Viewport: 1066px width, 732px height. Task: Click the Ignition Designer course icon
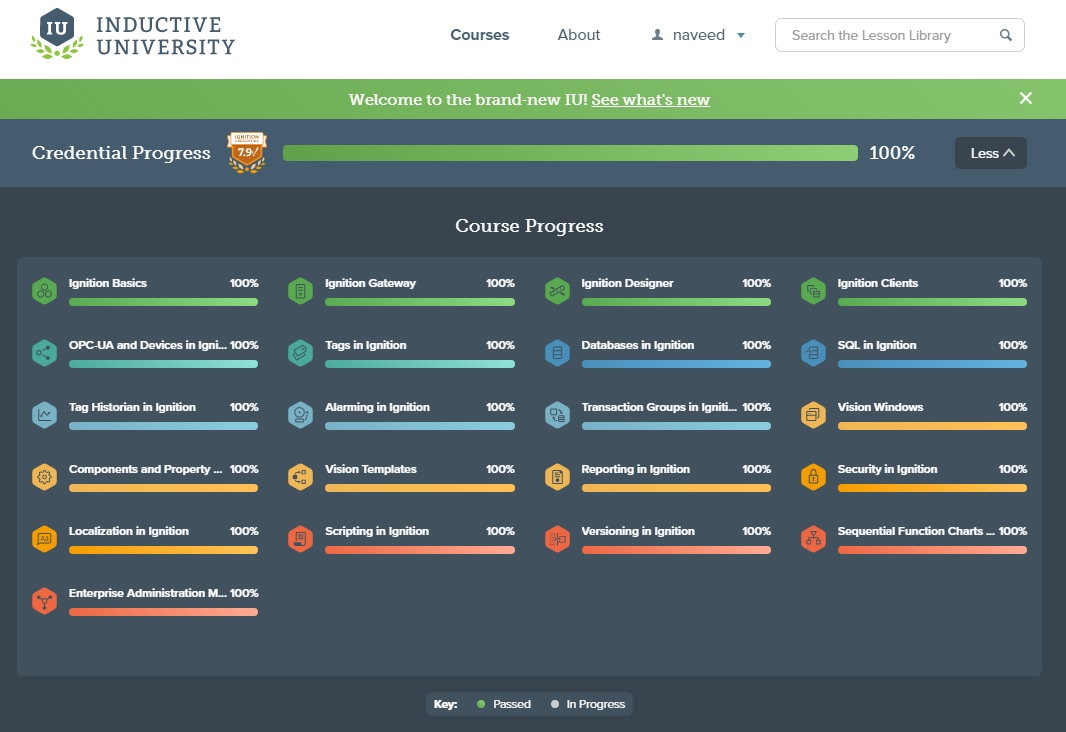[557, 291]
